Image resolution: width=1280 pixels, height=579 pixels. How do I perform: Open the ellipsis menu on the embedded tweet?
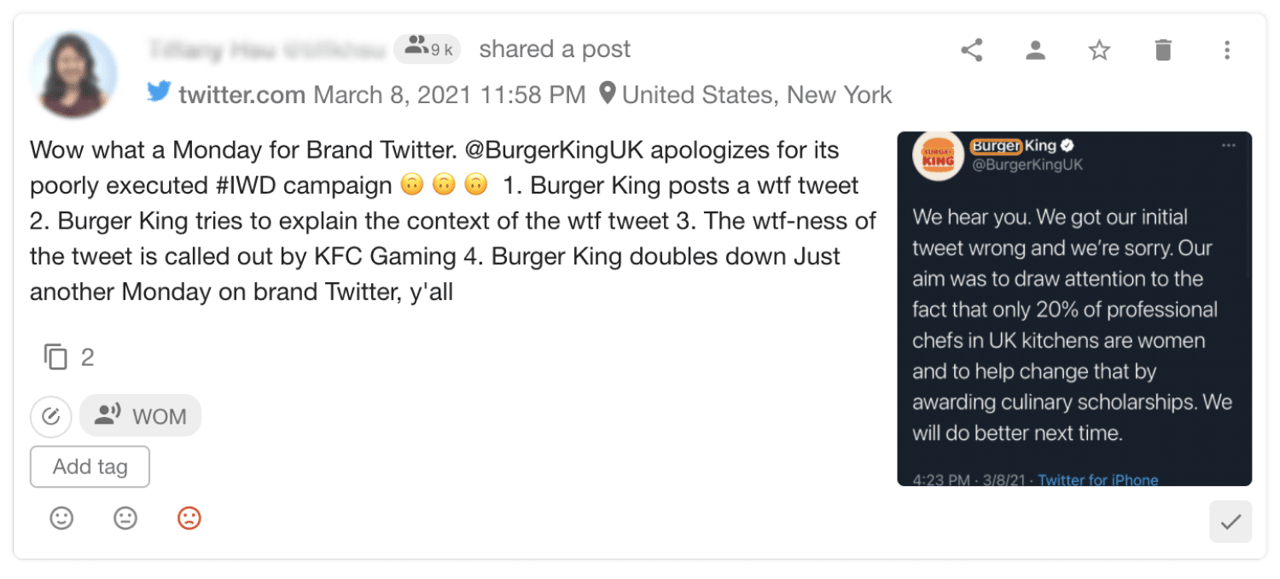pos(1229,145)
